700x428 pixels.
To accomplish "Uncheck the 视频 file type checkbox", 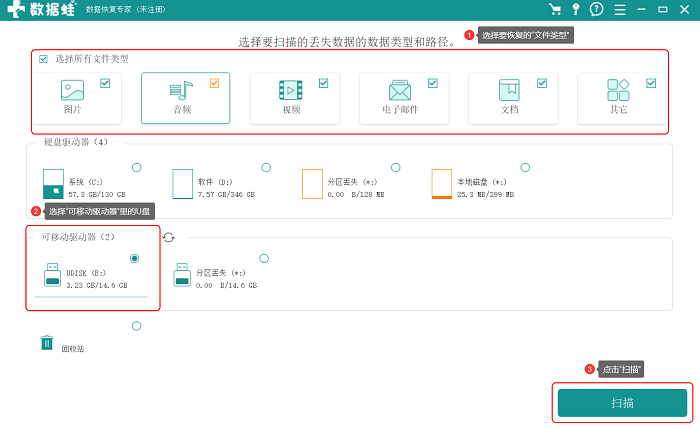I will [x=324, y=83].
